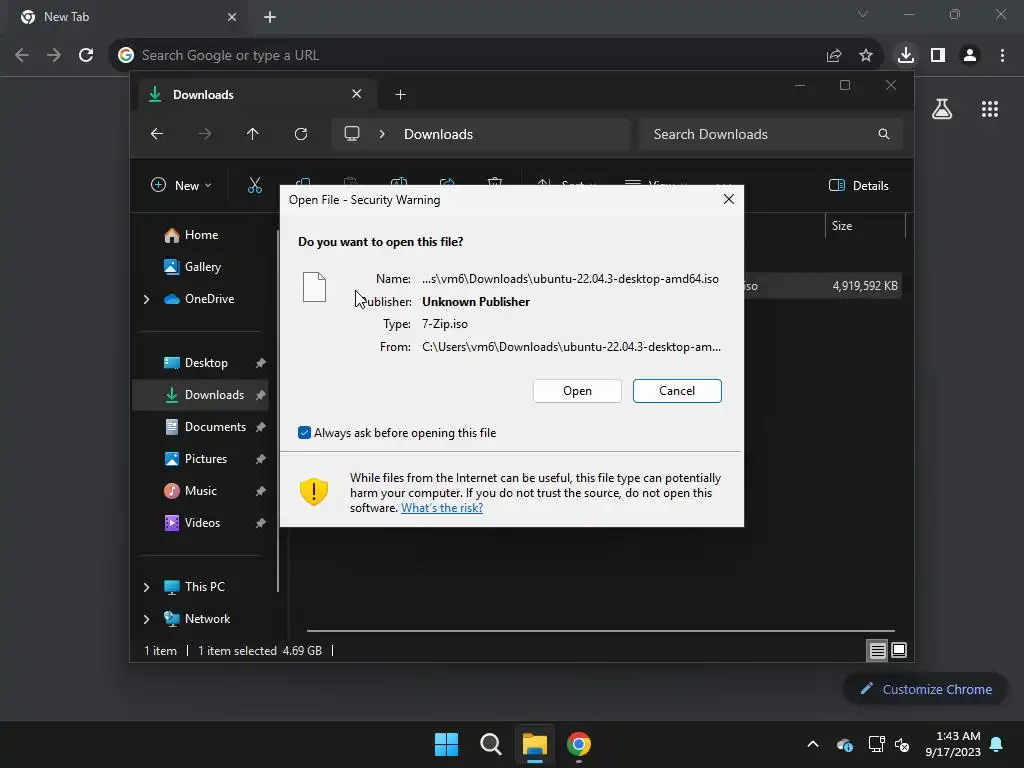Open the Chrome downloads tray icon
This screenshot has height=768, width=1024.
pos(906,55)
